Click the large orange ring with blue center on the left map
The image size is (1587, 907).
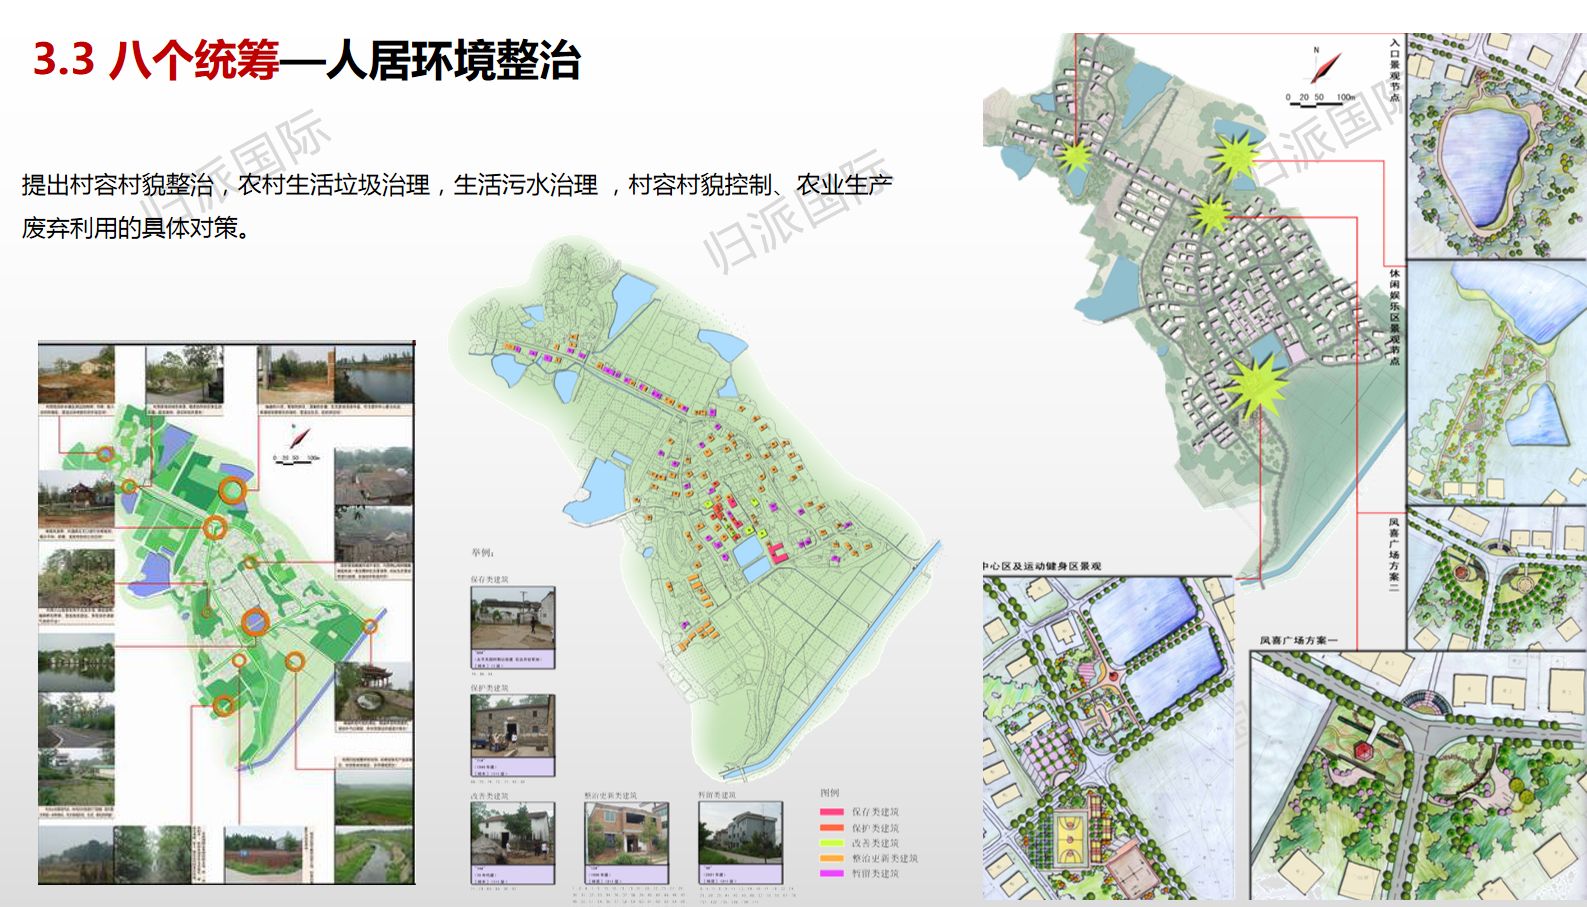pos(255,622)
